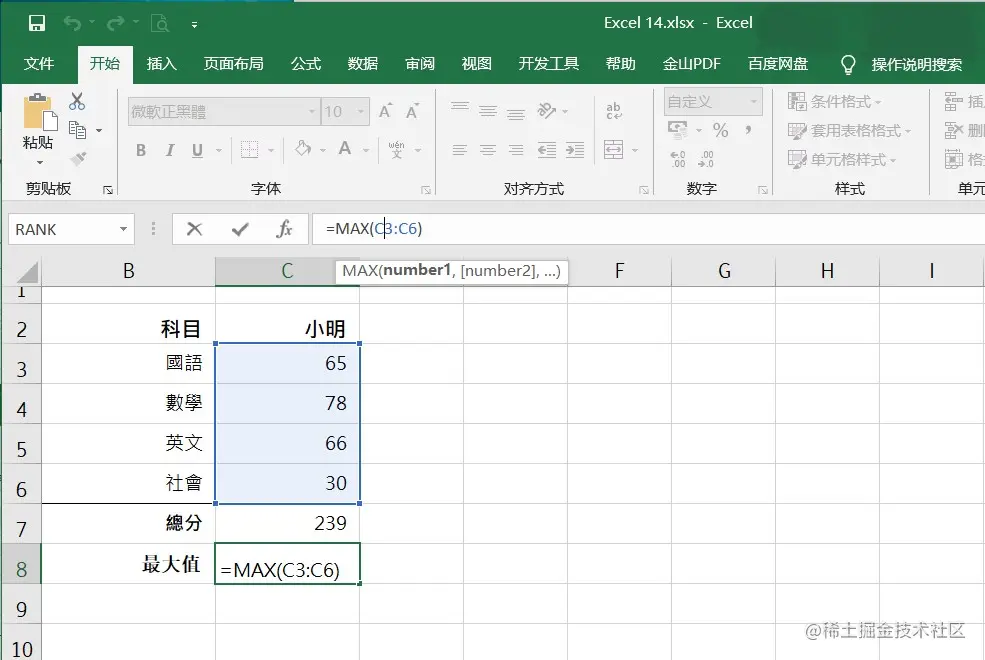Viewport: 985px width, 660px height.
Task: Toggle italic formatting
Action: click(x=170, y=150)
